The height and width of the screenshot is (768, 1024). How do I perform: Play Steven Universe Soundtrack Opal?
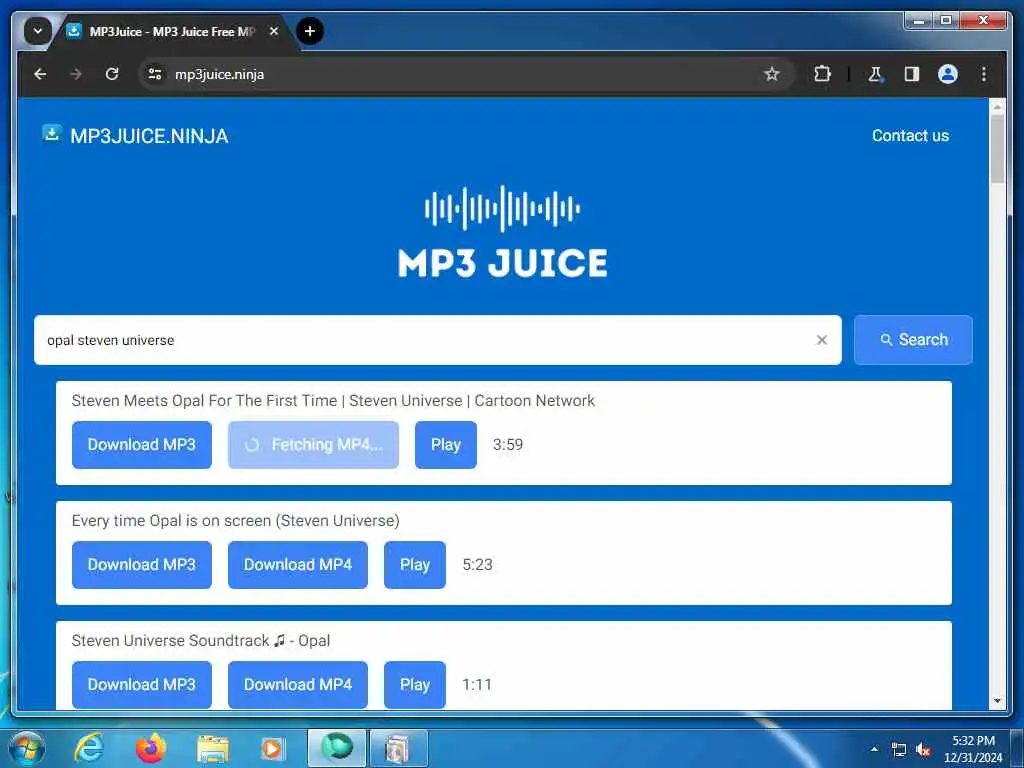click(x=415, y=684)
